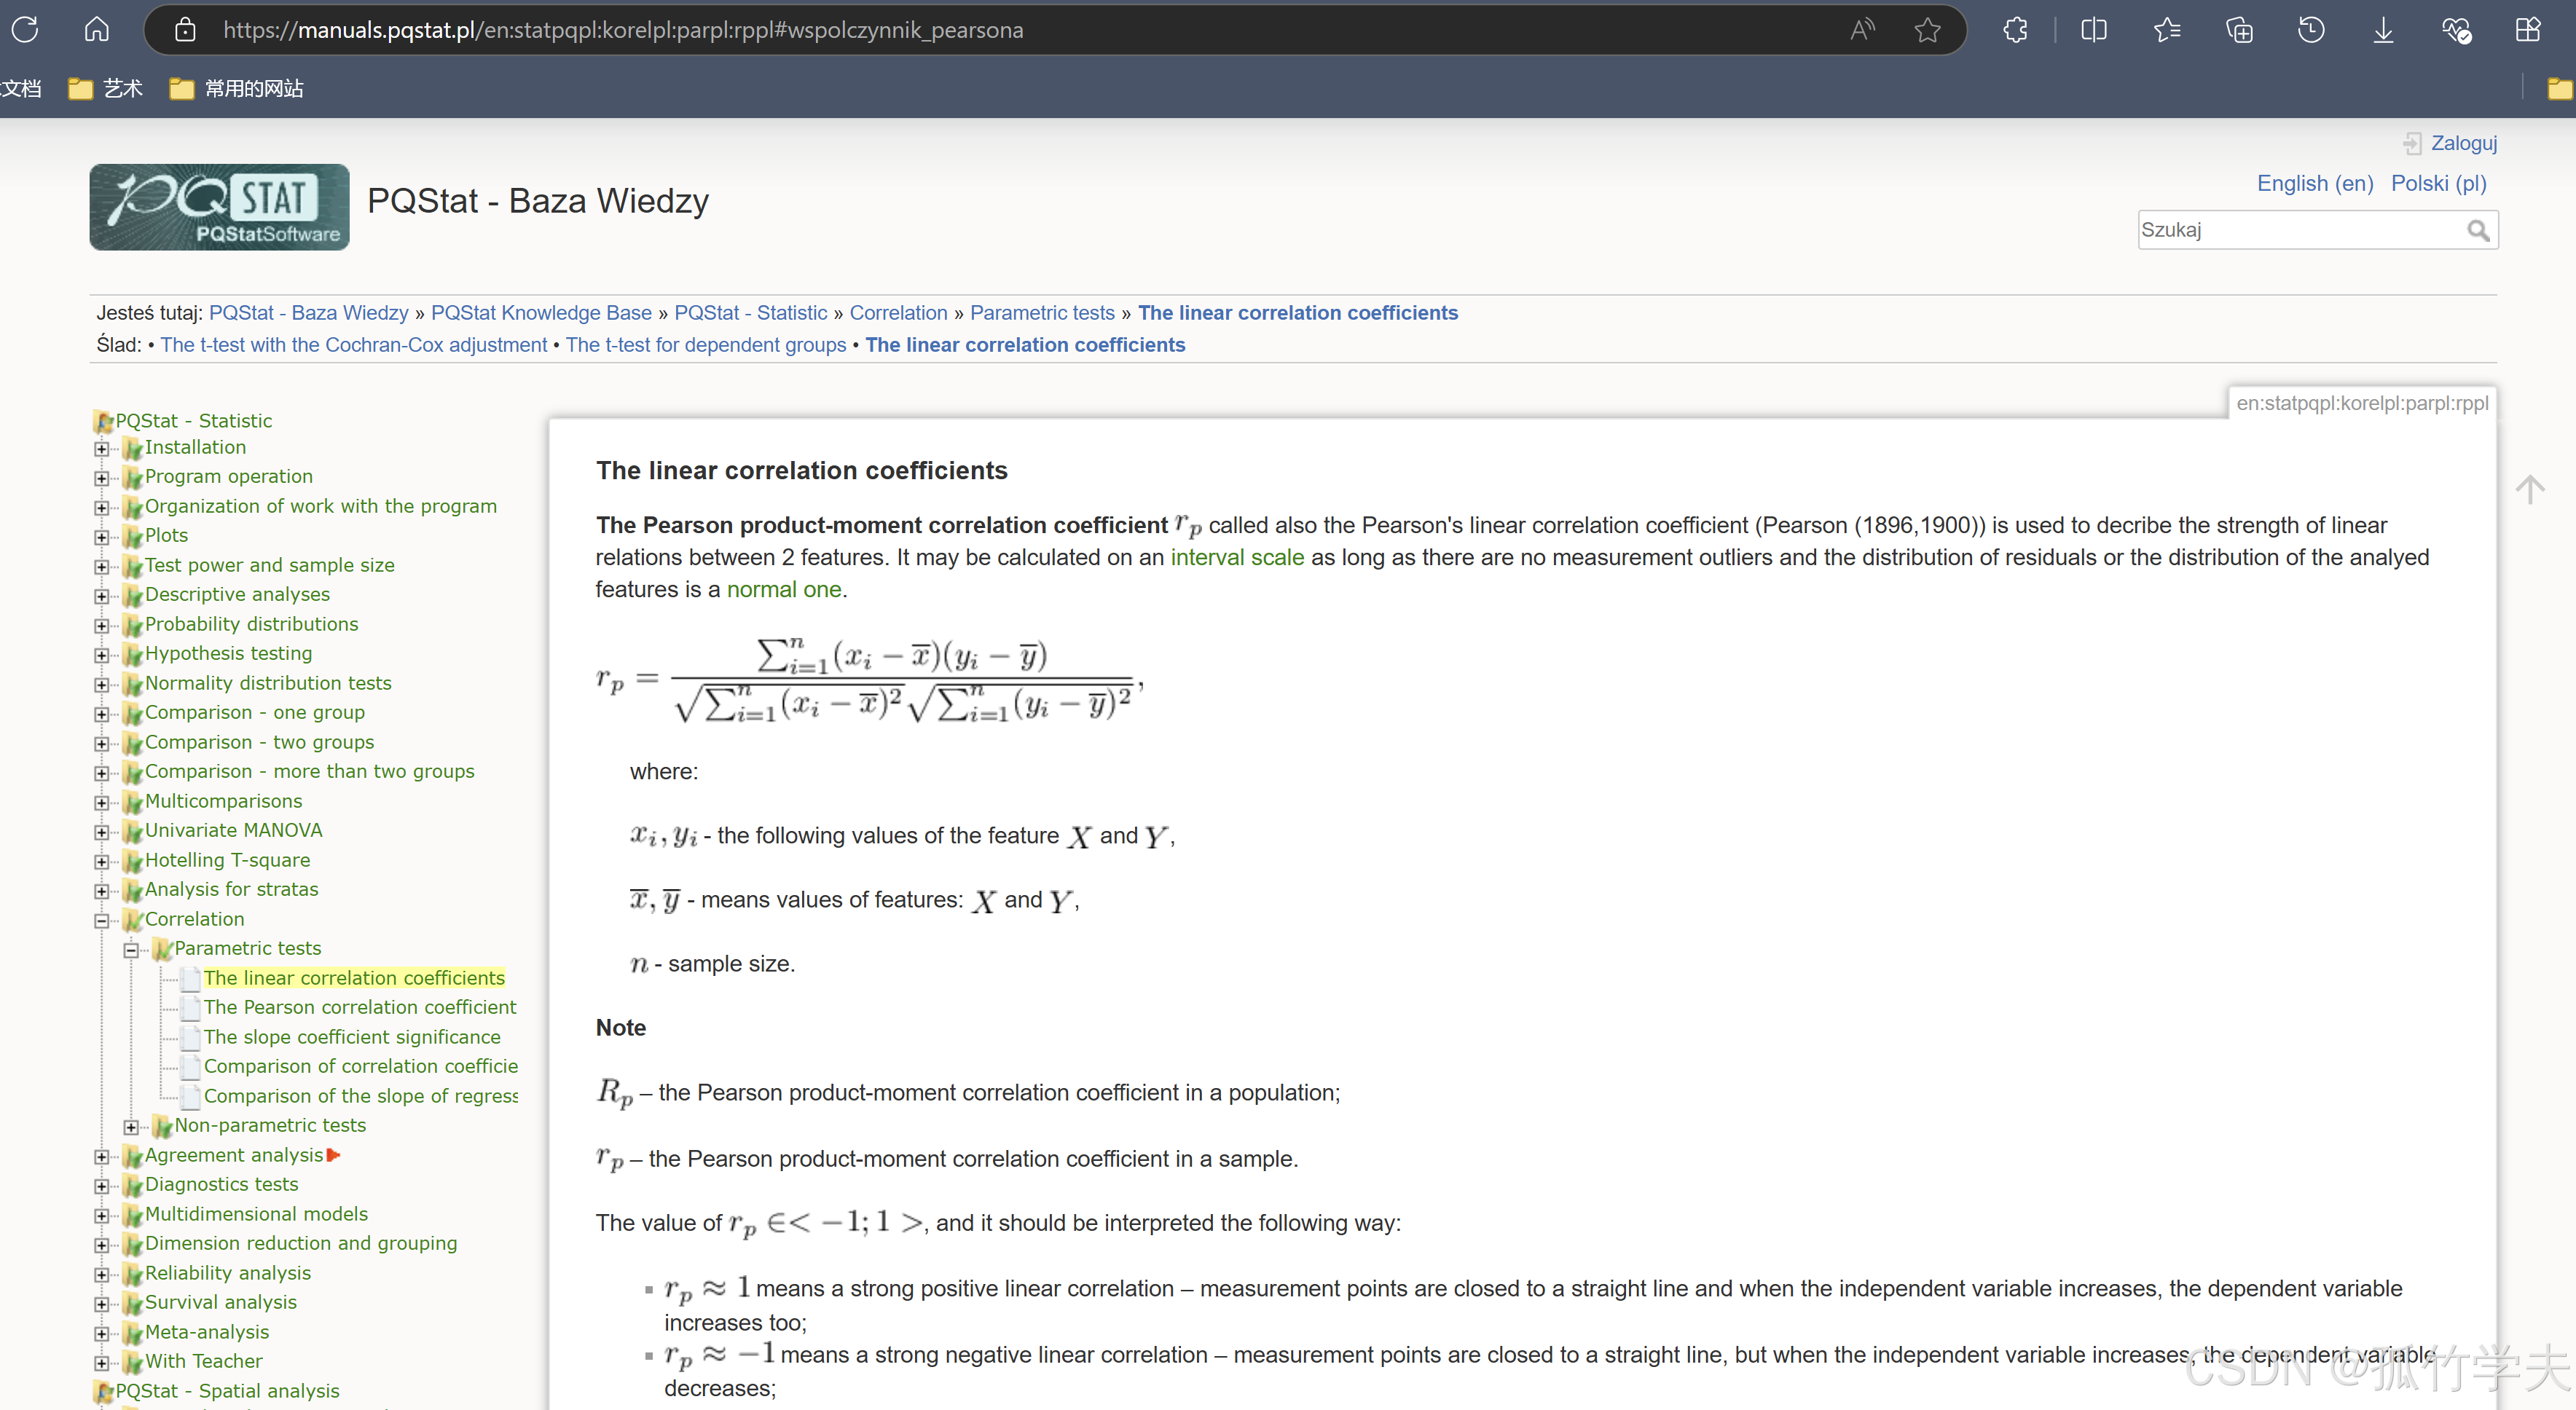Open The slope coefficient significance page
Image resolution: width=2576 pixels, height=1410 pixels.
352,1037
